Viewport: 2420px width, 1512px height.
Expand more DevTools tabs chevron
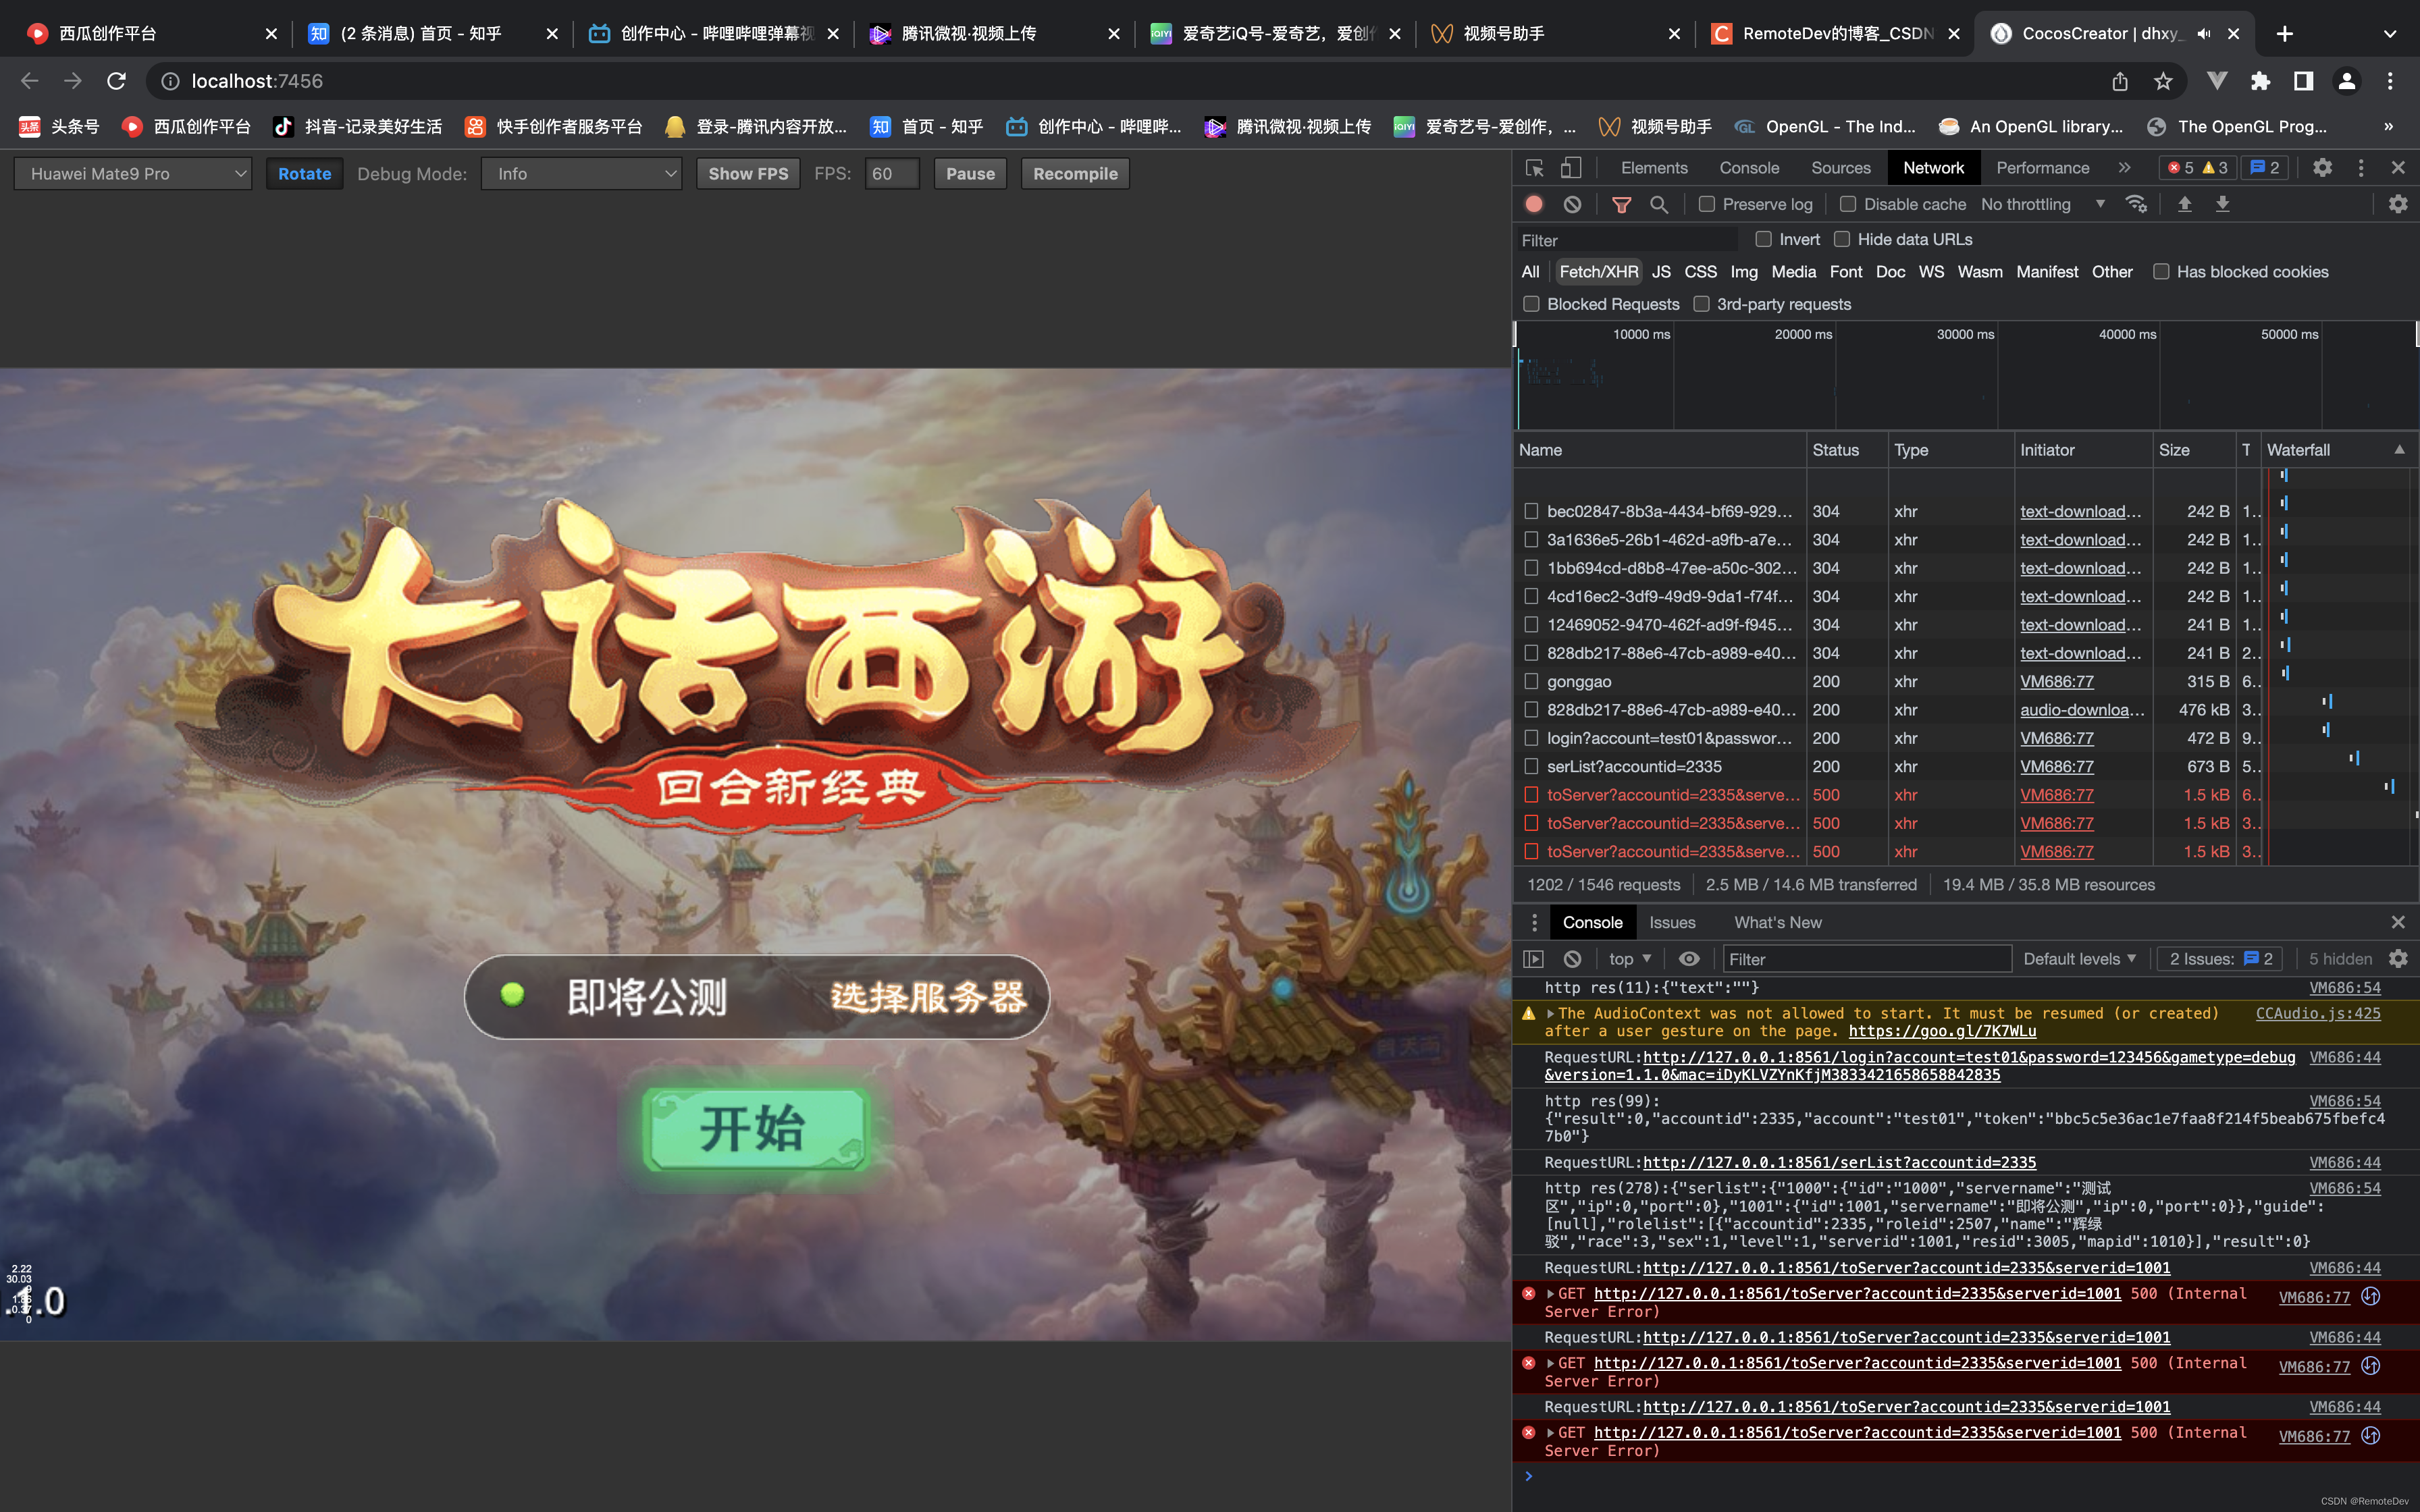click(x=2124, y=168)
